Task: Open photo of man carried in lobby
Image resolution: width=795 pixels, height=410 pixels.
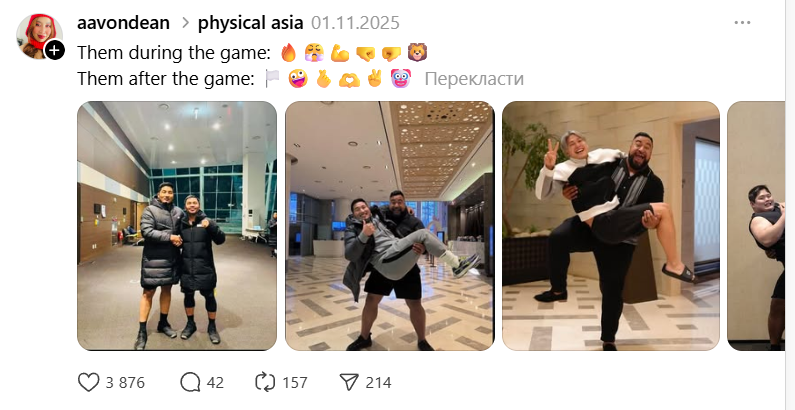Action: 389,226
